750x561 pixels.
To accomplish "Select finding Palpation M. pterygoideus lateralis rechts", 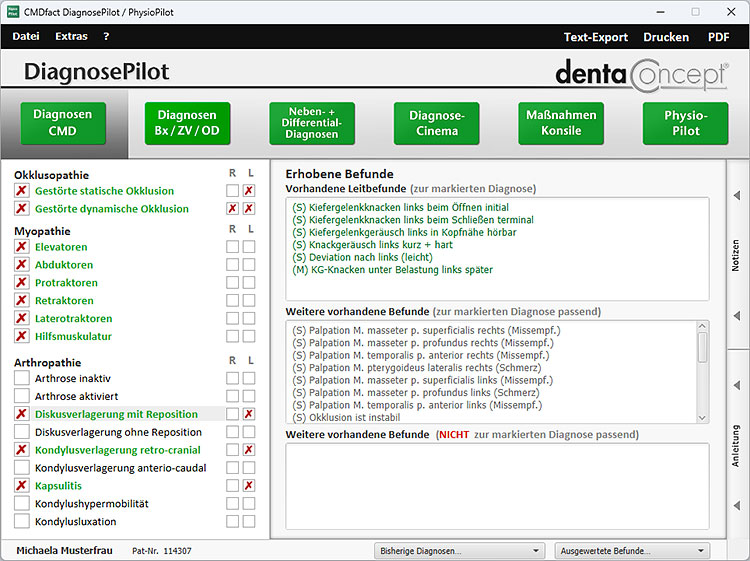I will pos(417,368).
